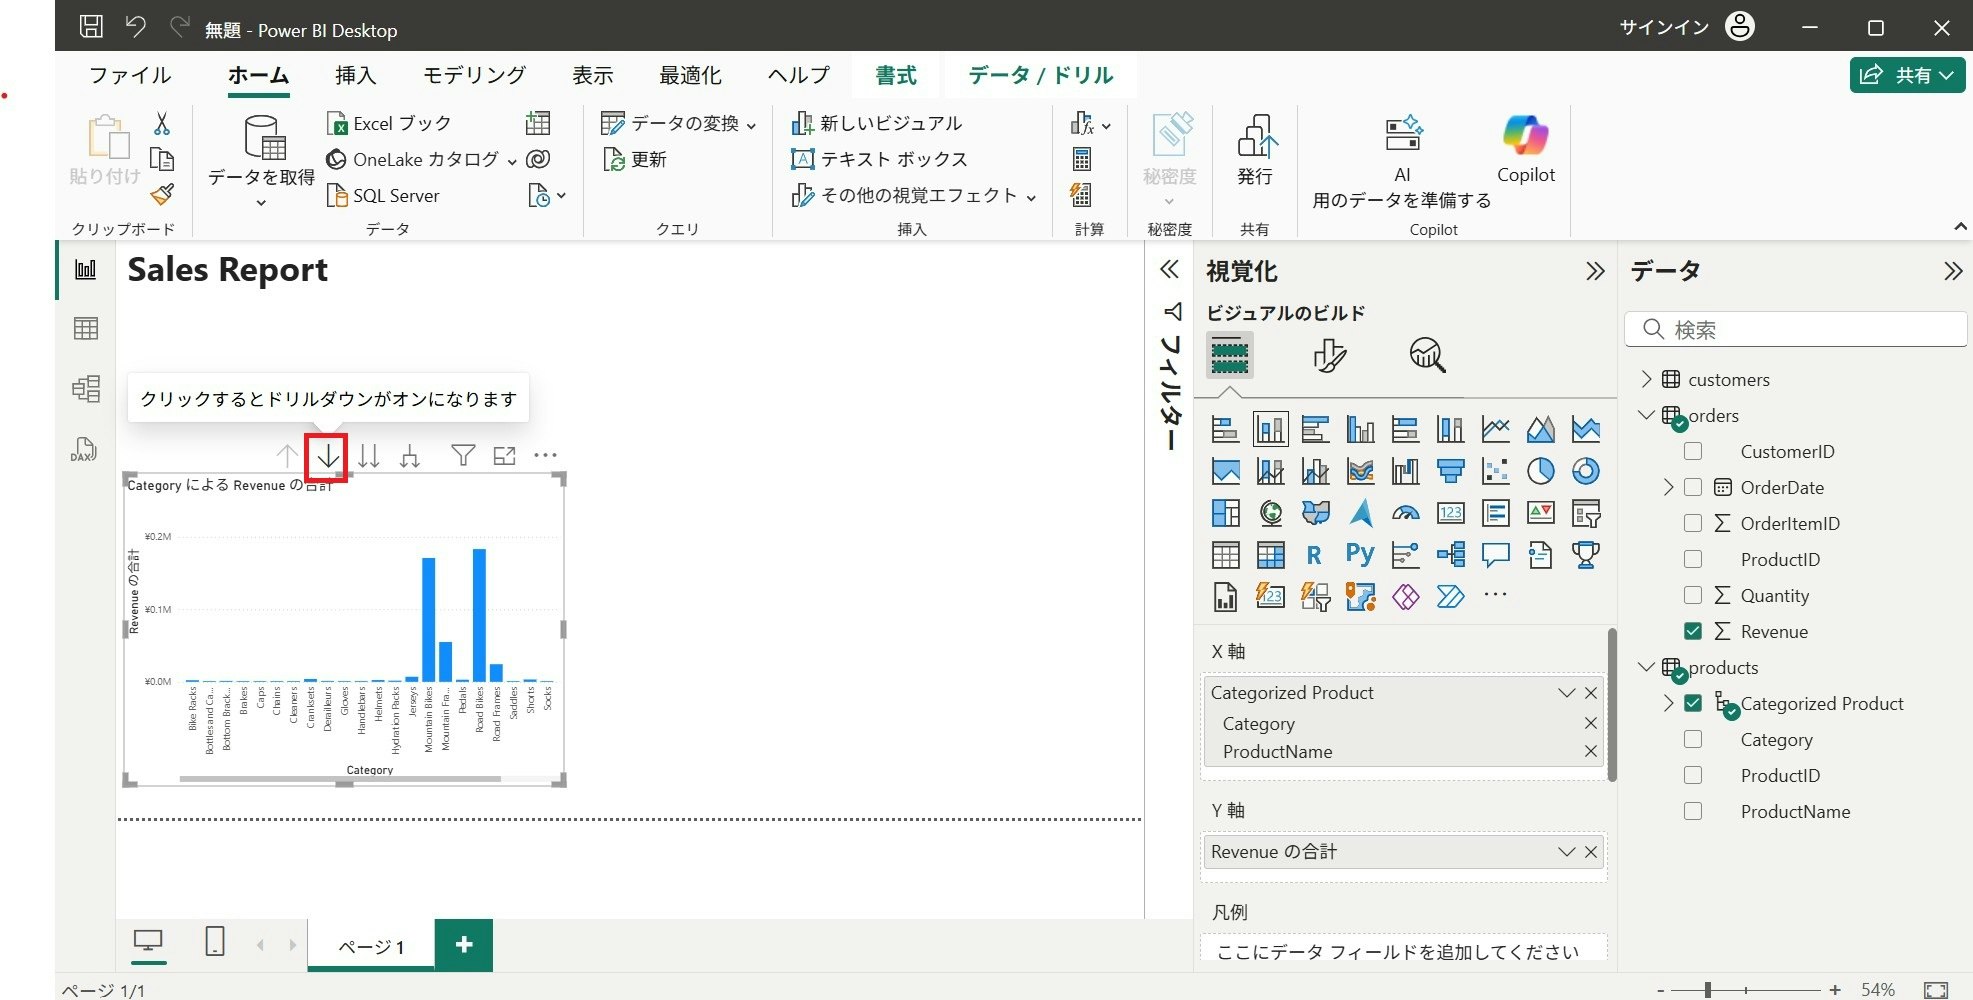
Task: Open the report view in left sidebar
Action: (x=86, y=270)
